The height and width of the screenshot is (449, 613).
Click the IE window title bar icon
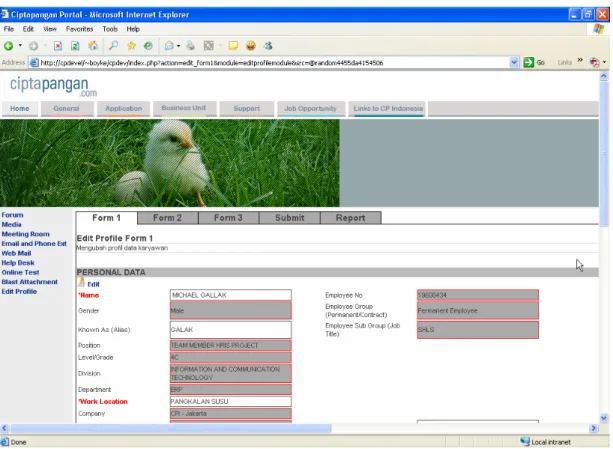click(5, 14)
